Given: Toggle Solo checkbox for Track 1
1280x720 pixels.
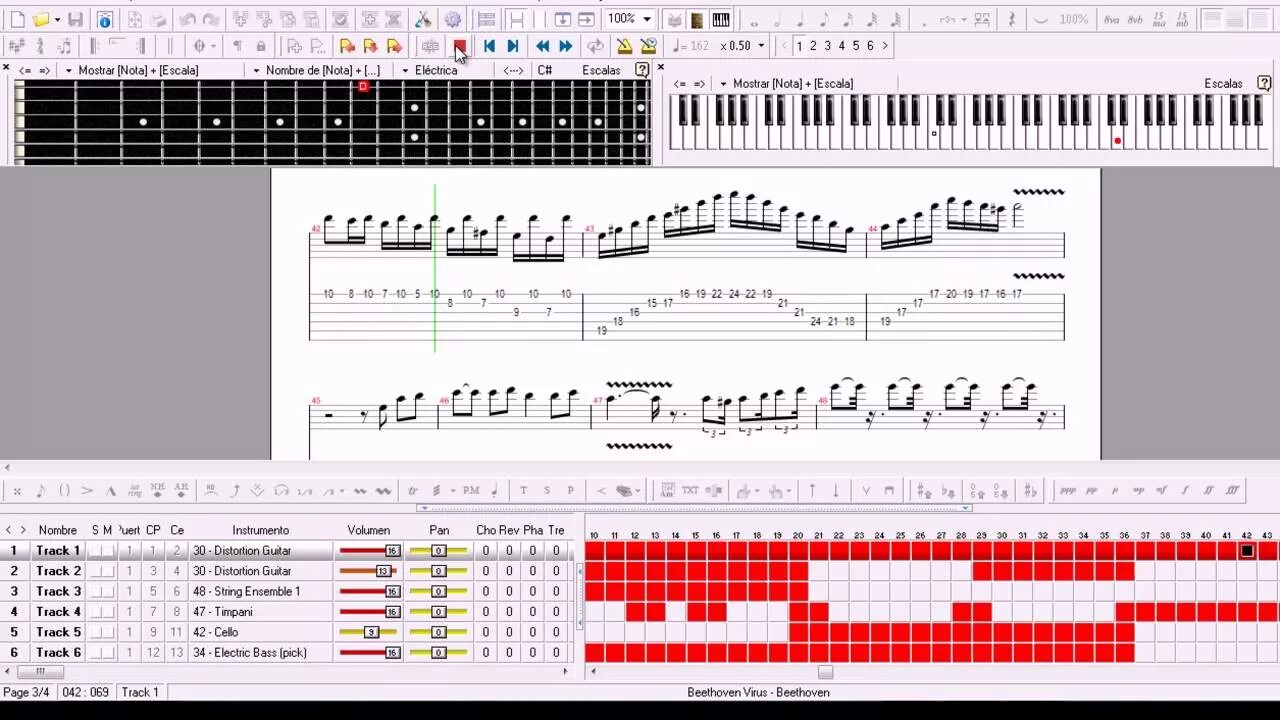Looking at the screenshot, I should tap(96, 551).
